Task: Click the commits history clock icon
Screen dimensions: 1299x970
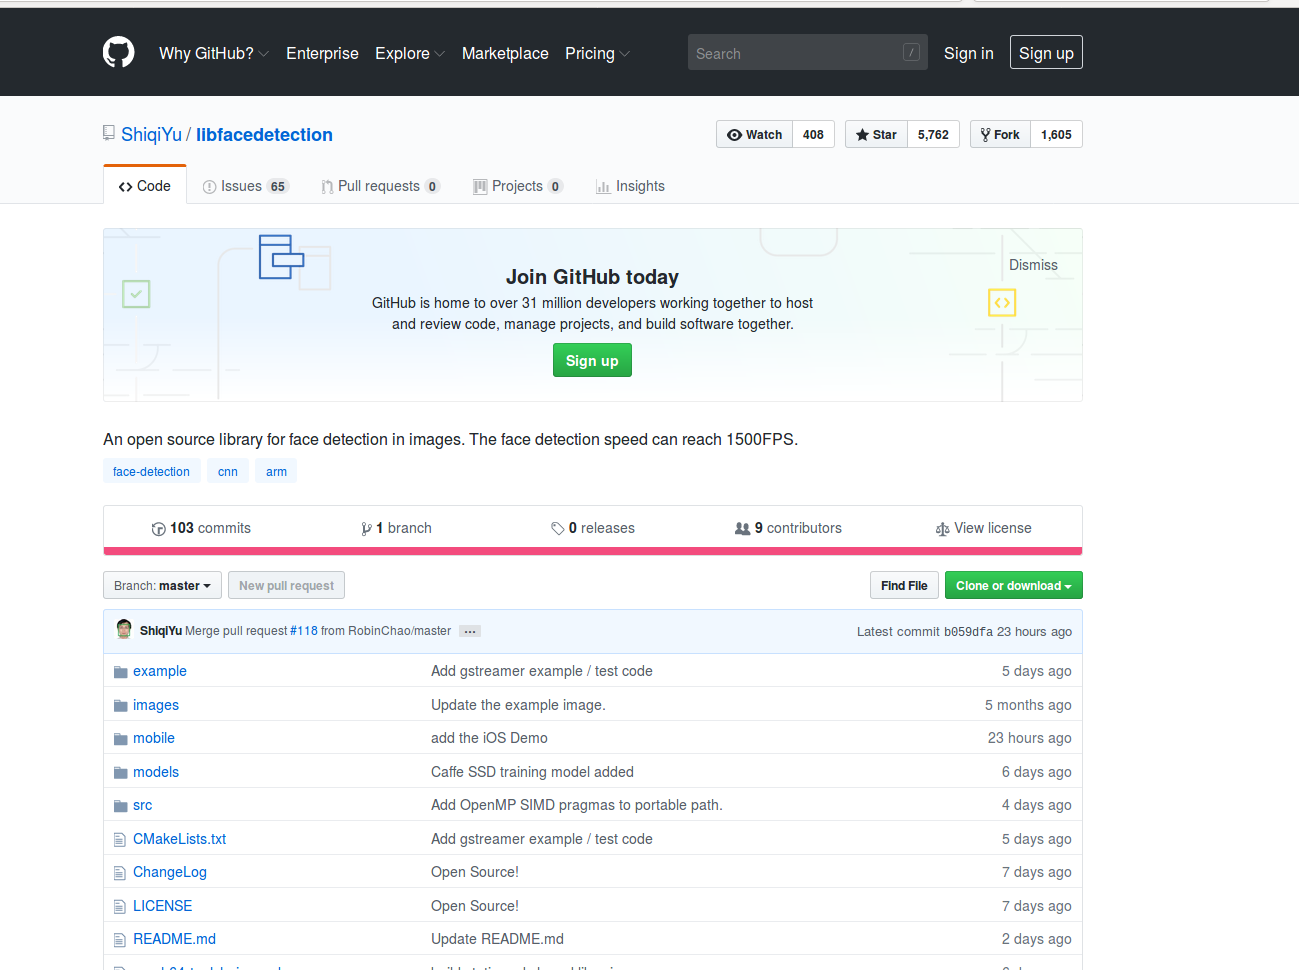Action: coord(158,529)
